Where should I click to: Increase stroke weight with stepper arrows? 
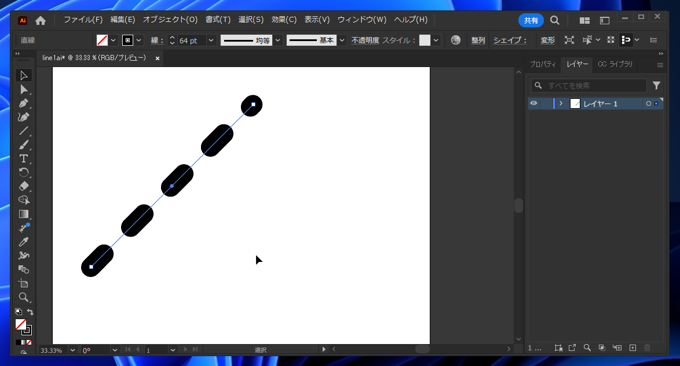click(x=172, y=37)
